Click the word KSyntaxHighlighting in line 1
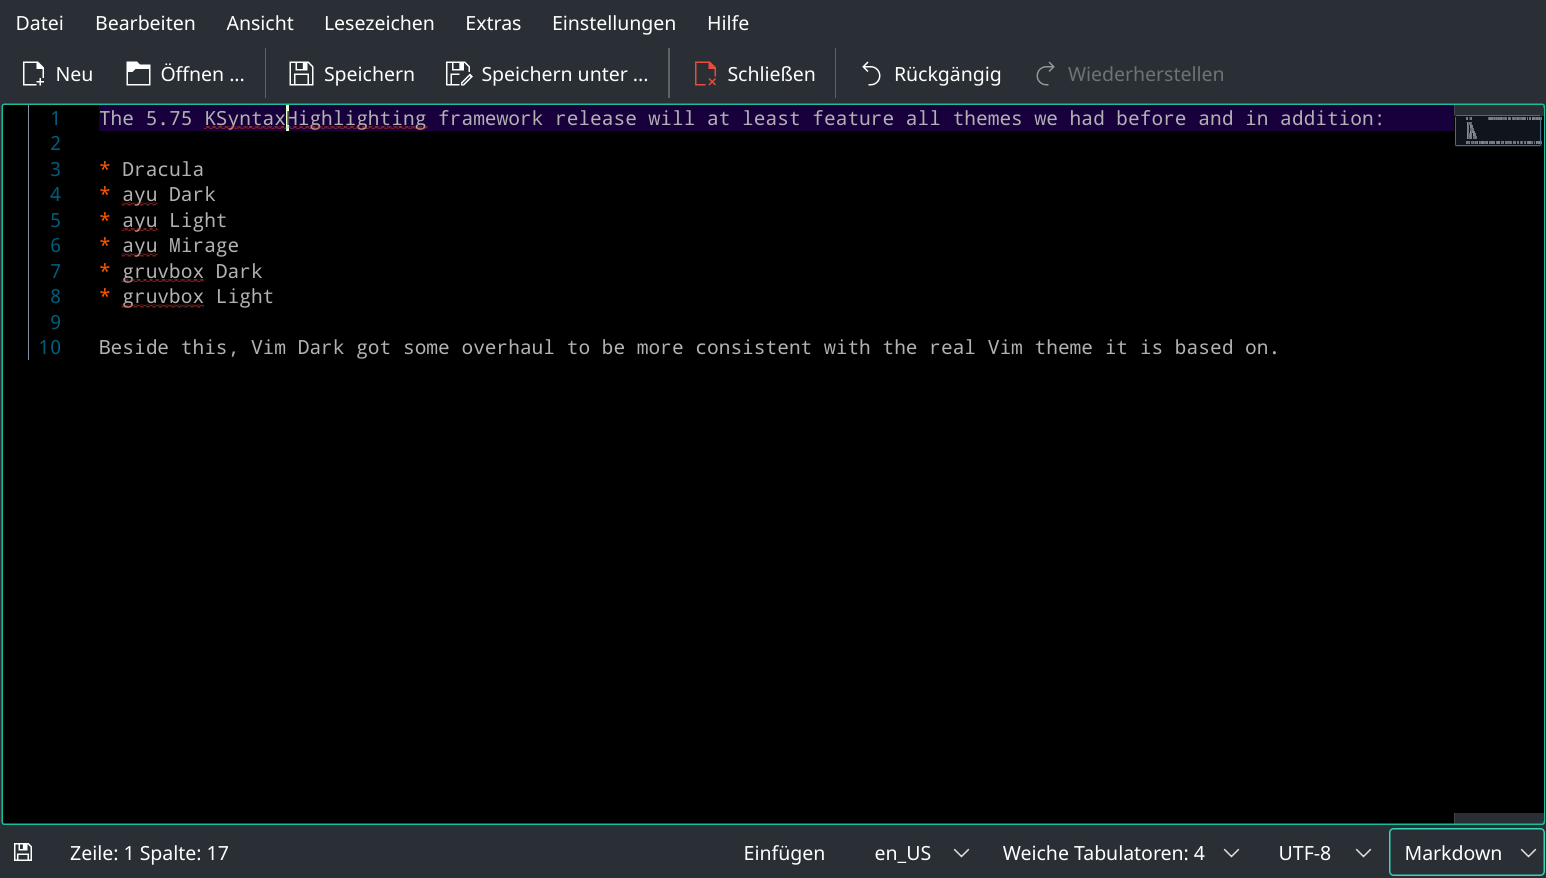 pos(315,118)
